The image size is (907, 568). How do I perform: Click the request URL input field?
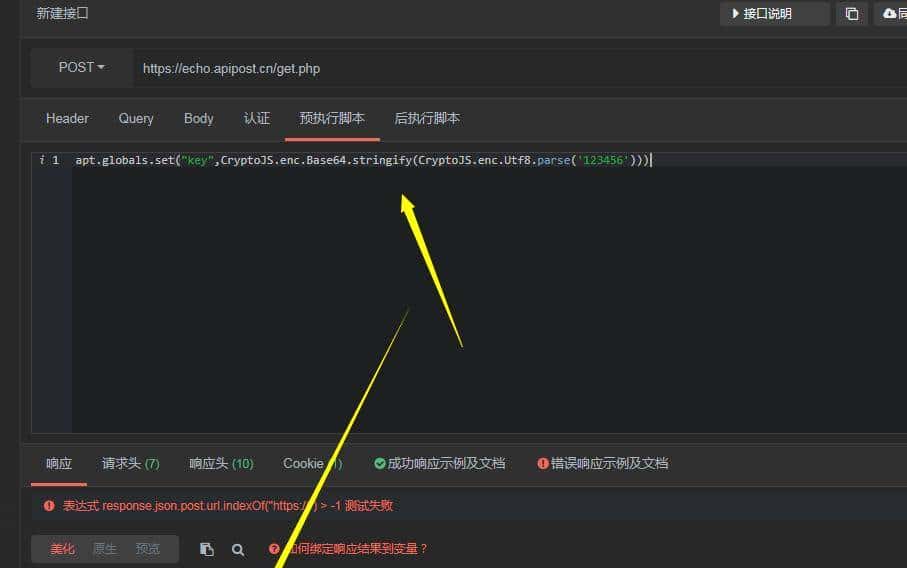point(520,68)
